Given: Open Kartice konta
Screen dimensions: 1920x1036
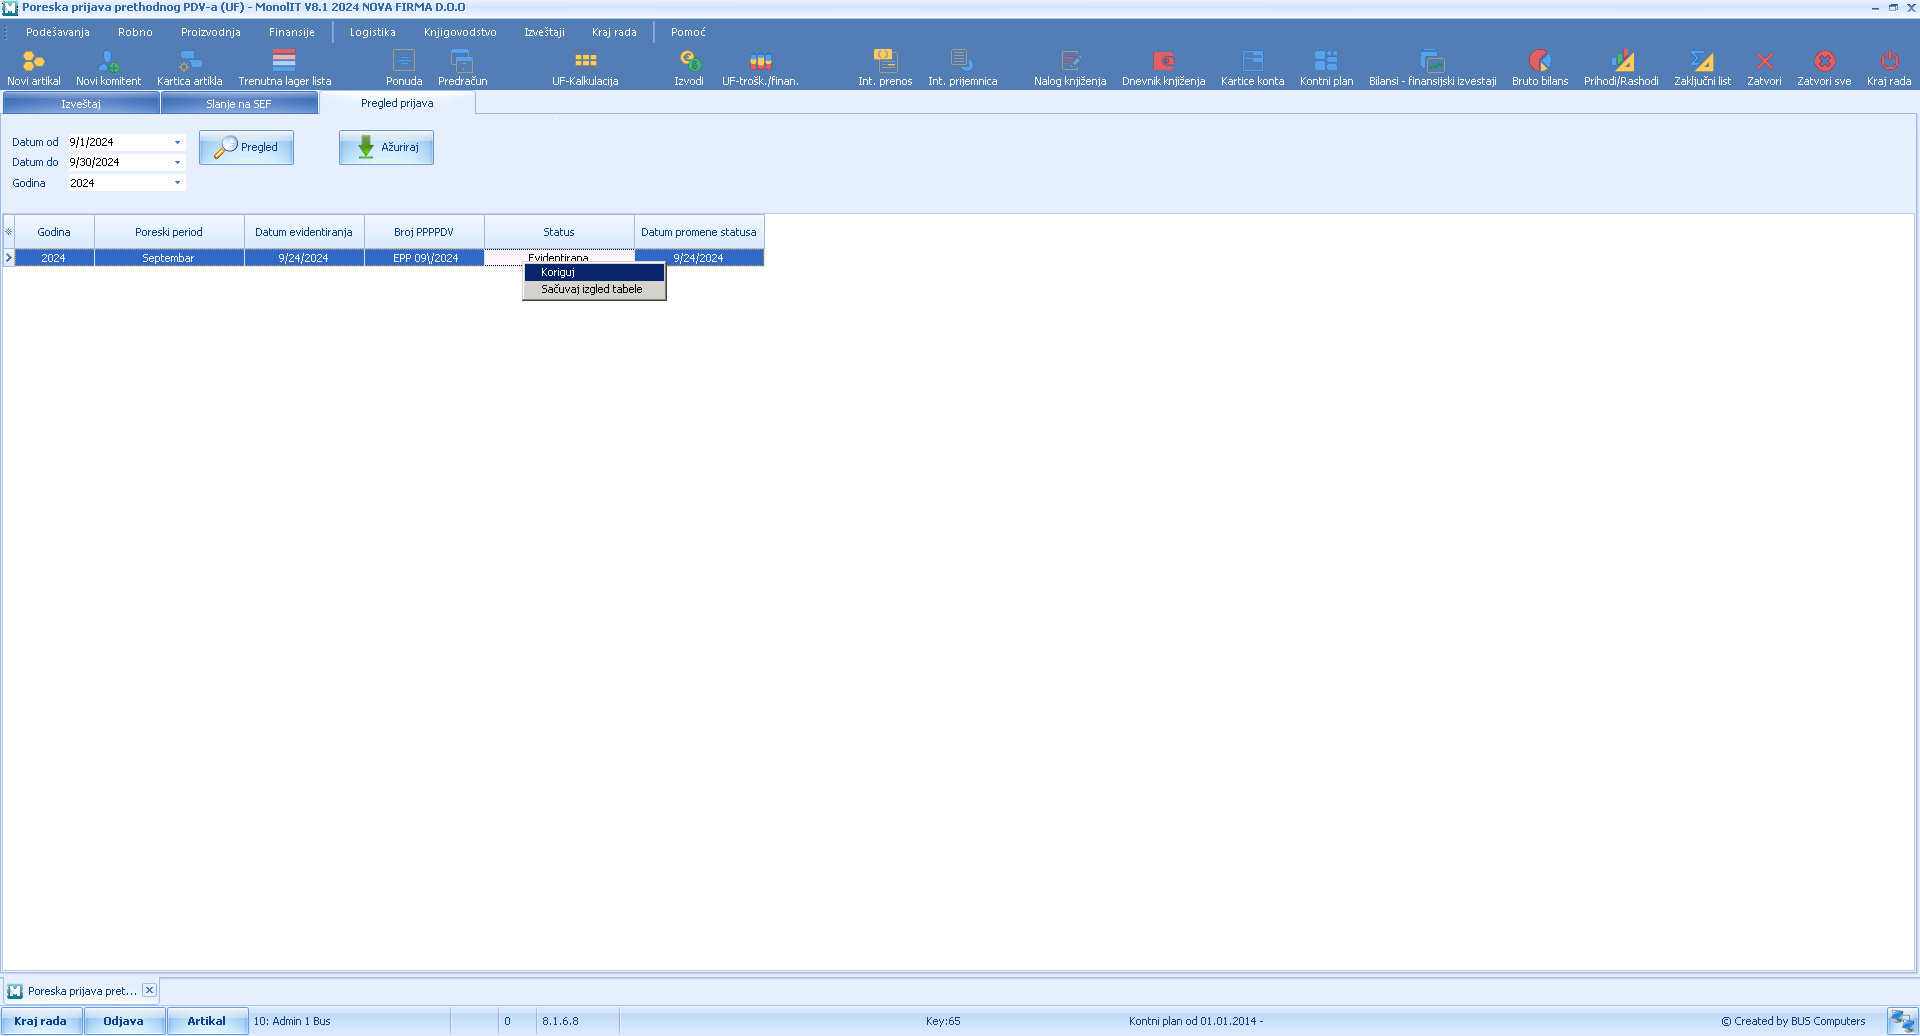Looking at the screenshot, I should pyautogui.click(x=1252, y=68).
